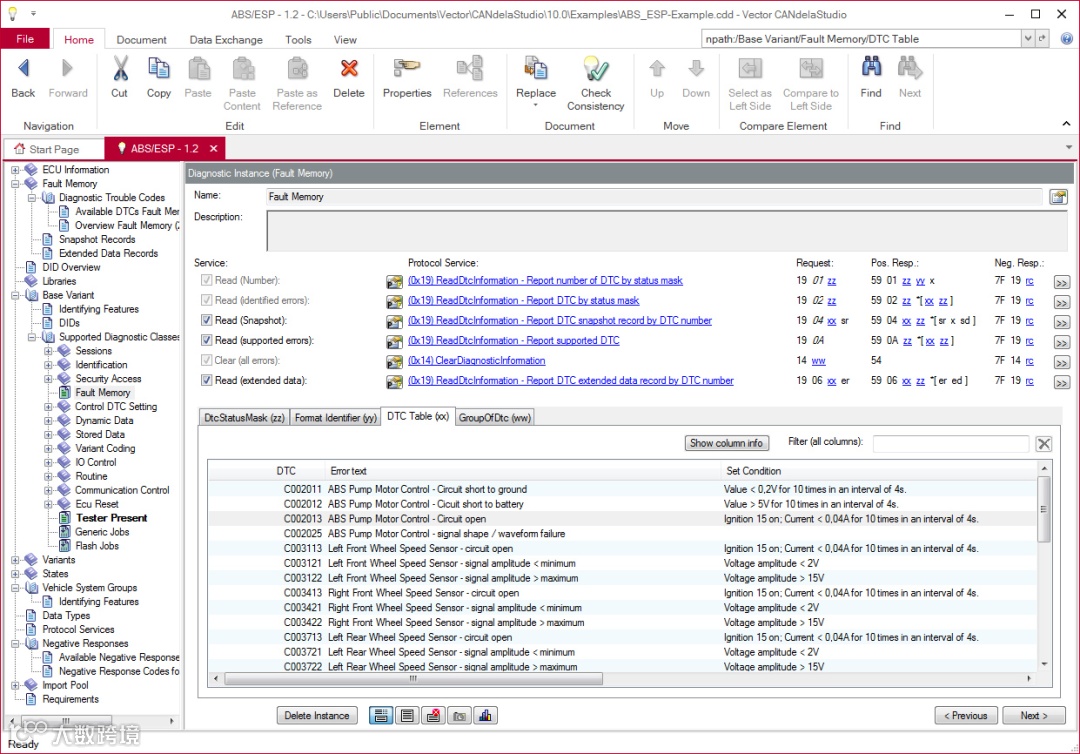The width and height of the screenshot is (1080, 754).
Task: Open the Find binoculars tool
Action: click(871, 78)
